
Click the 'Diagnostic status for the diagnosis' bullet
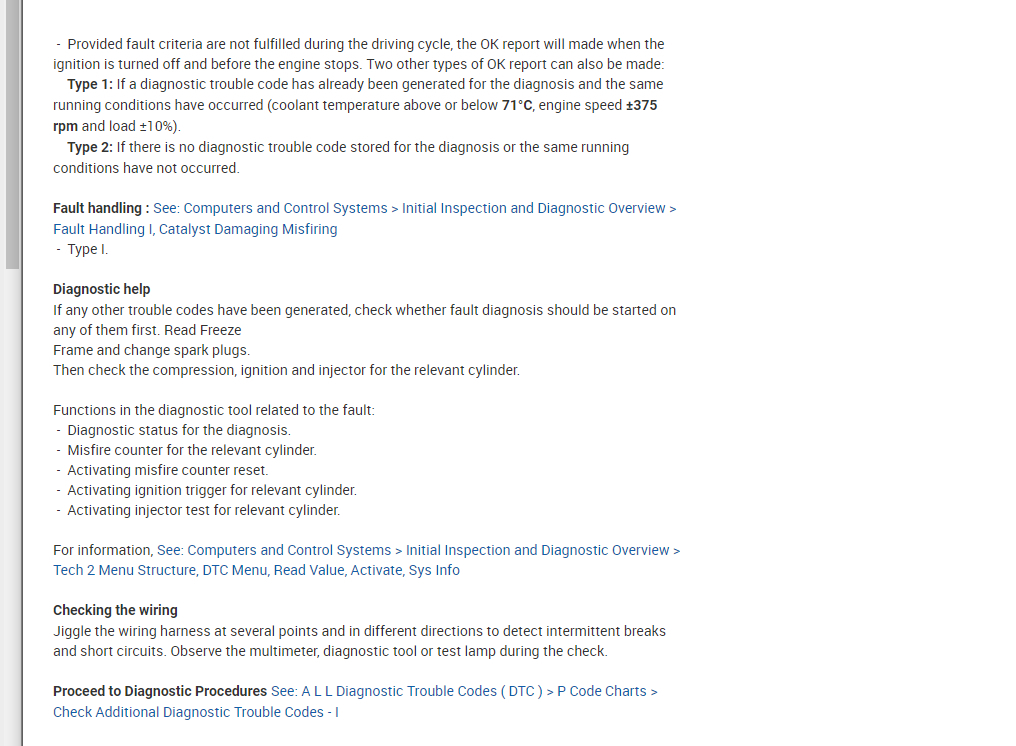[x=178, y=430]
